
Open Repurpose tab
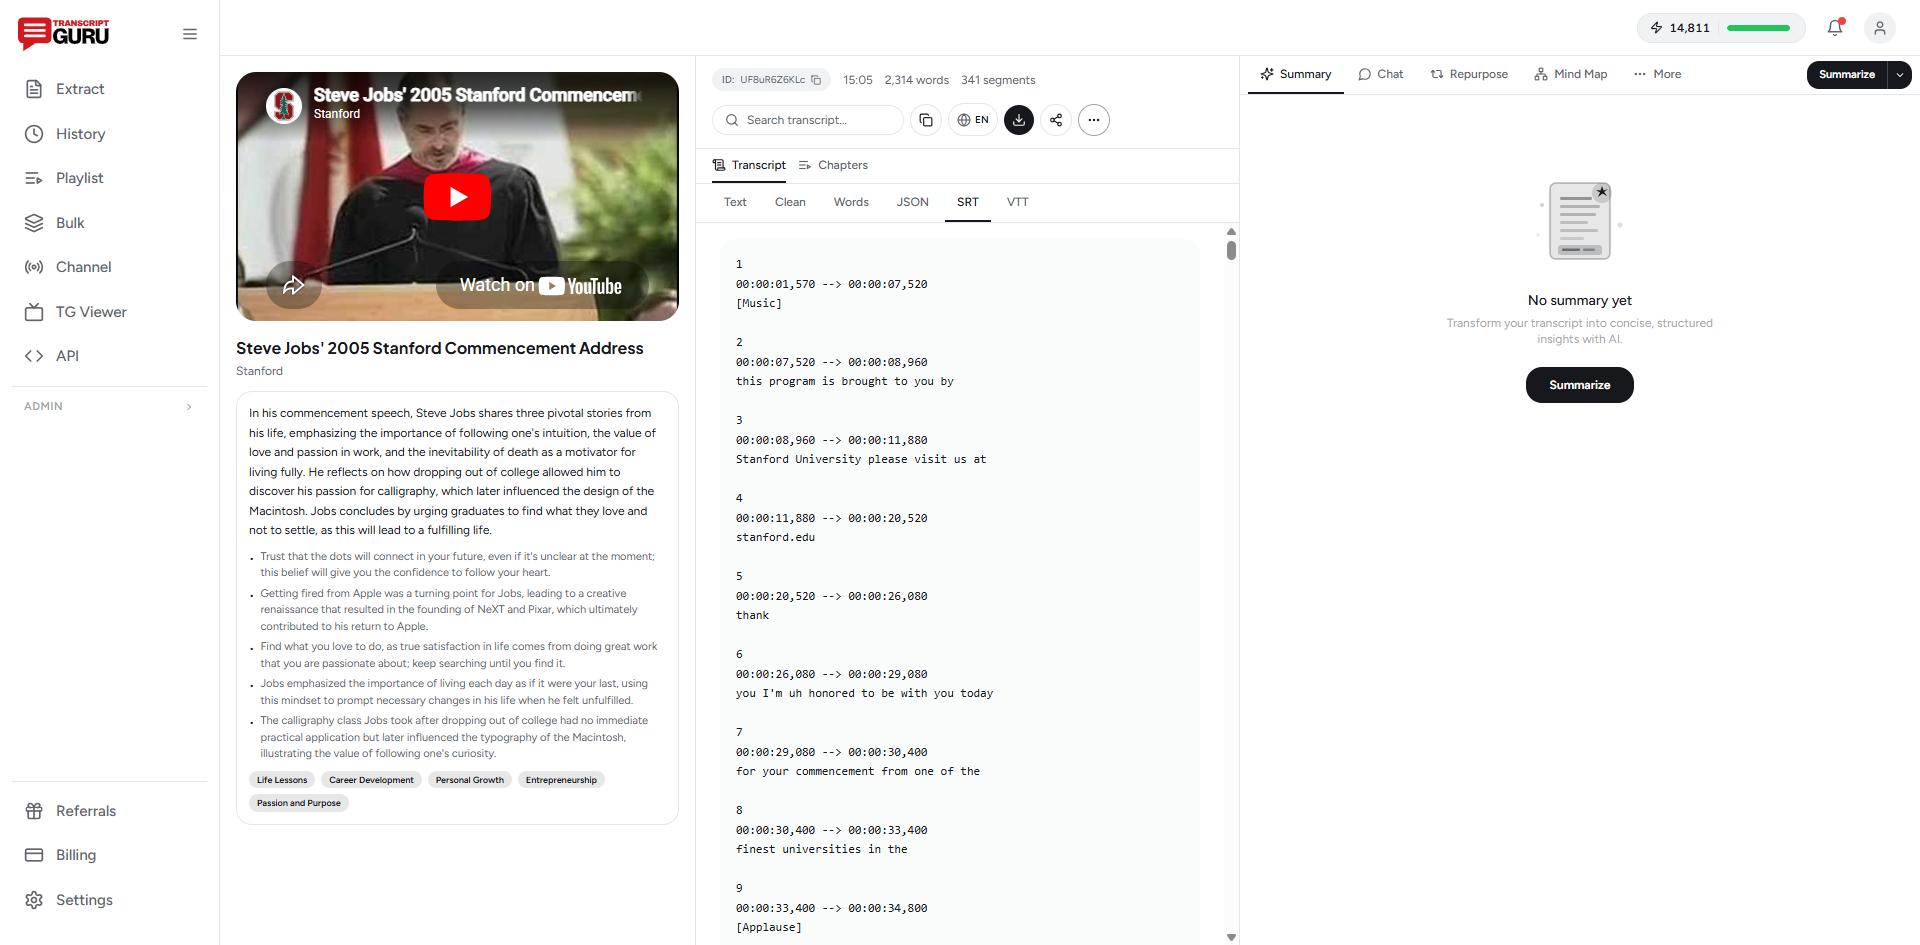click(x=1469, y=74)
